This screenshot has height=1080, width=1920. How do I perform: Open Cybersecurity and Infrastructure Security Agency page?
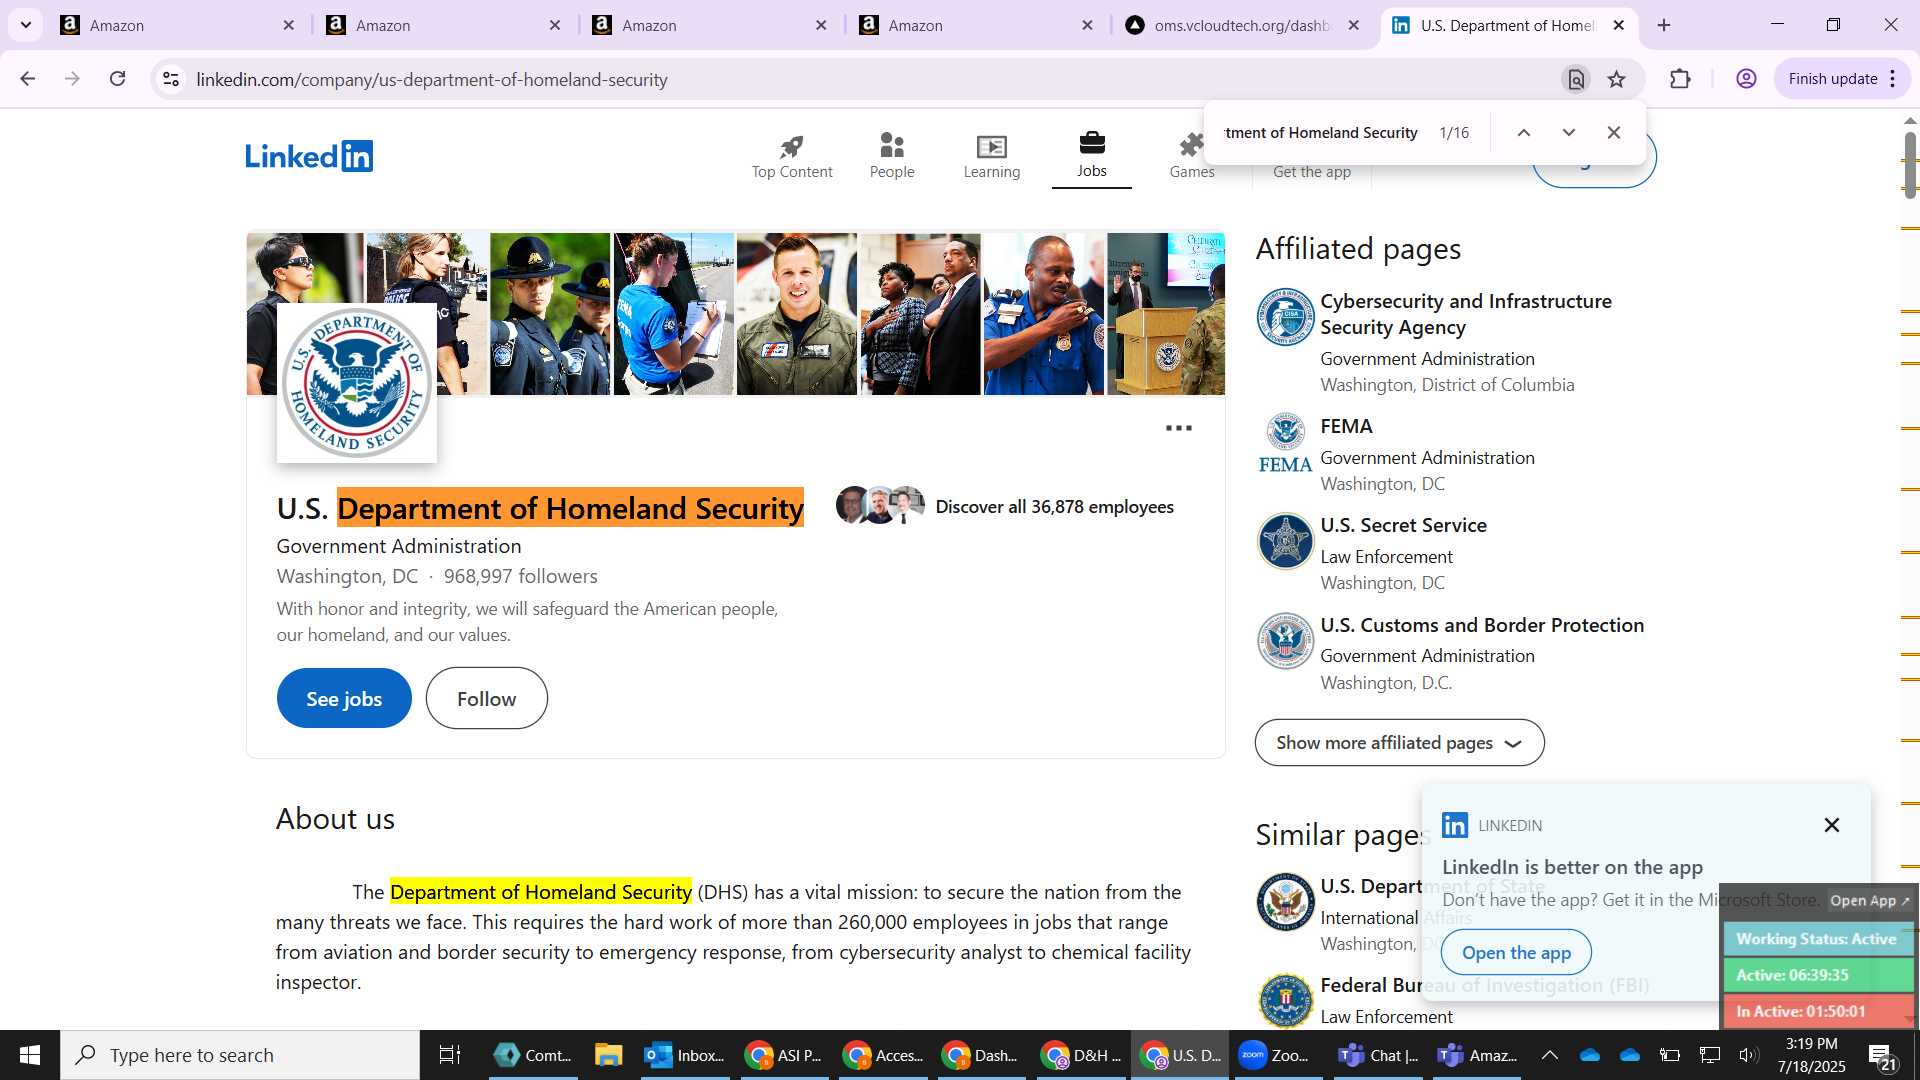click(x=1465, y=314)
